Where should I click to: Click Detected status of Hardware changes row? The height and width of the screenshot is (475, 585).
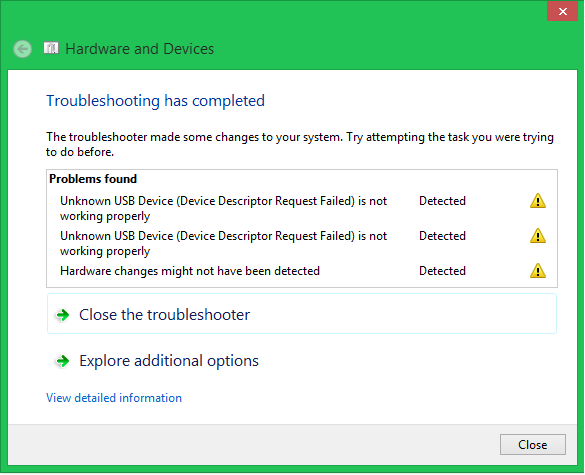click(442, 271)
